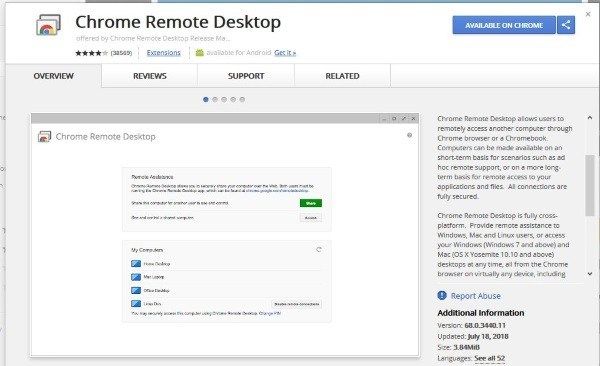Image resolution: width=600 pixels, height=366 pixels.
Task: Click the small Chrome Remote Desktop preview logo
Action: [x=44, y=137]
